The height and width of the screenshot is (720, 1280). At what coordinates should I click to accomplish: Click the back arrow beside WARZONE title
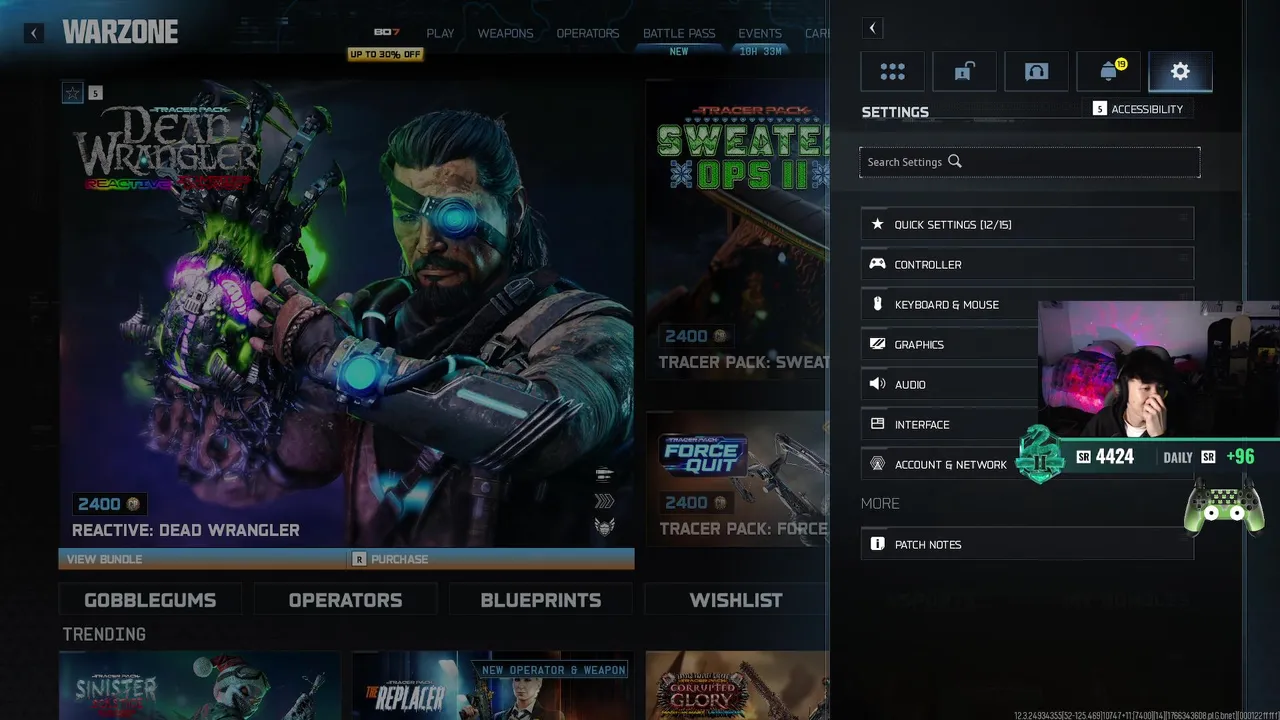point(33,33)
